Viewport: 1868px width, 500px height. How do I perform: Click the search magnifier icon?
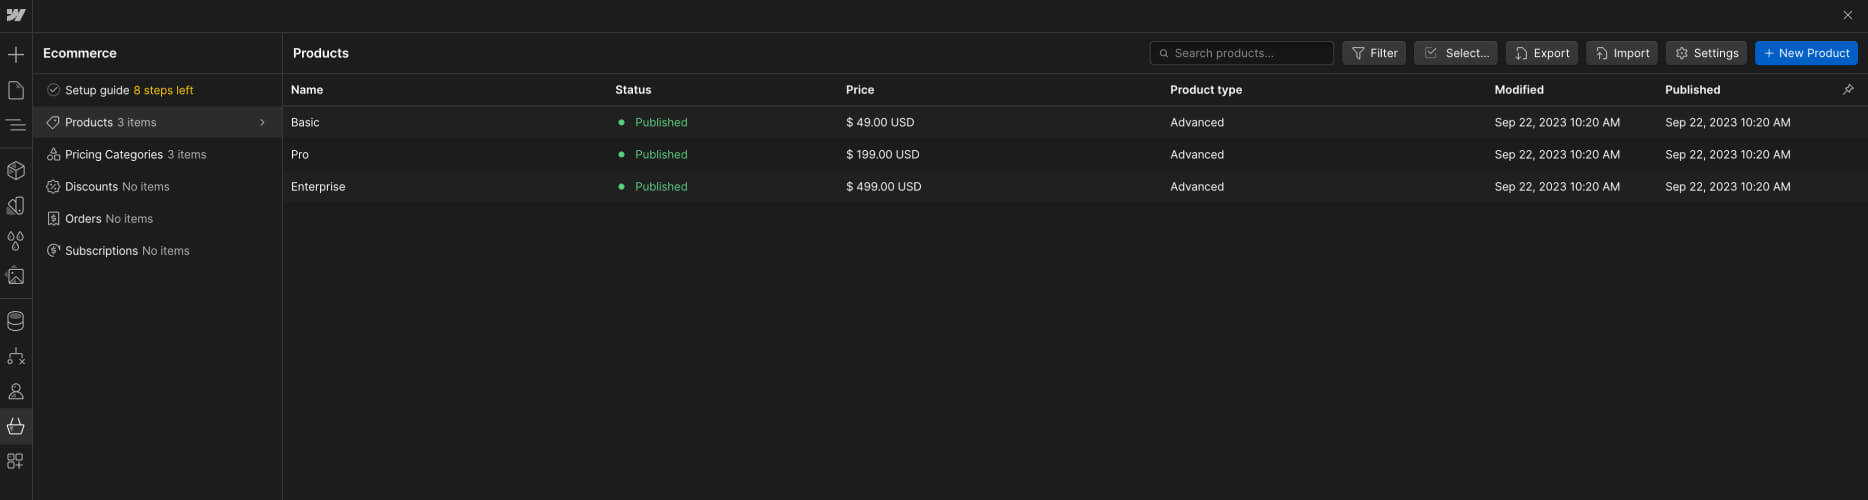coord(1164,53)
